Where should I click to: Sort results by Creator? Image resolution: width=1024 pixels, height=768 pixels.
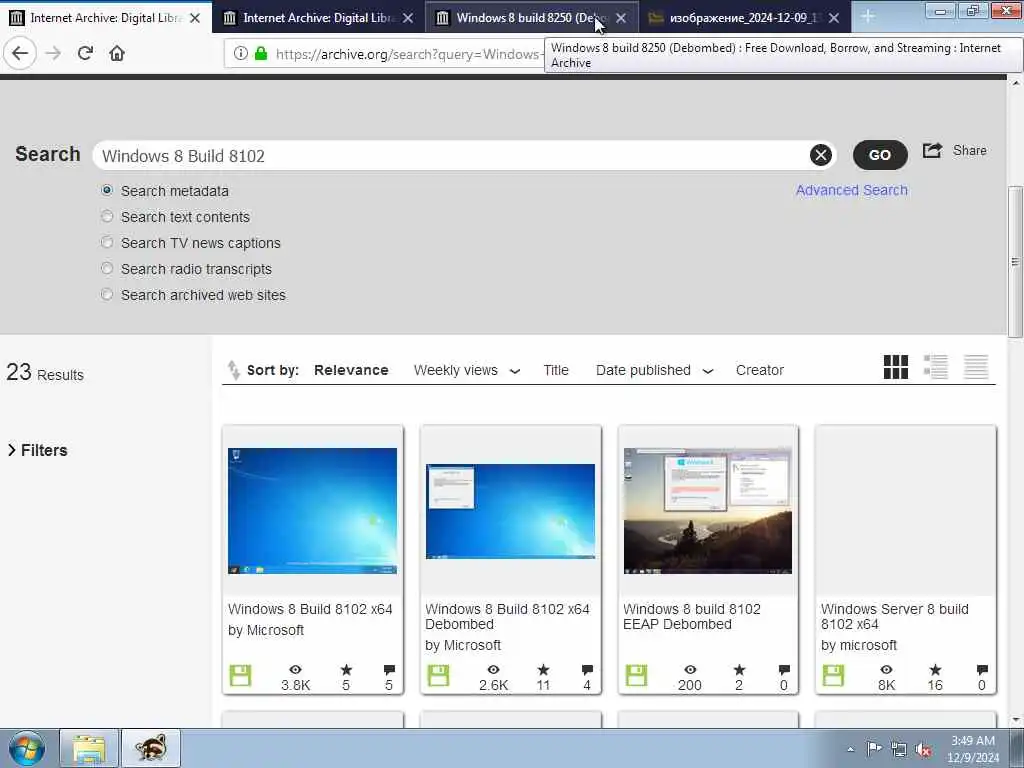(x=760, y=370)
